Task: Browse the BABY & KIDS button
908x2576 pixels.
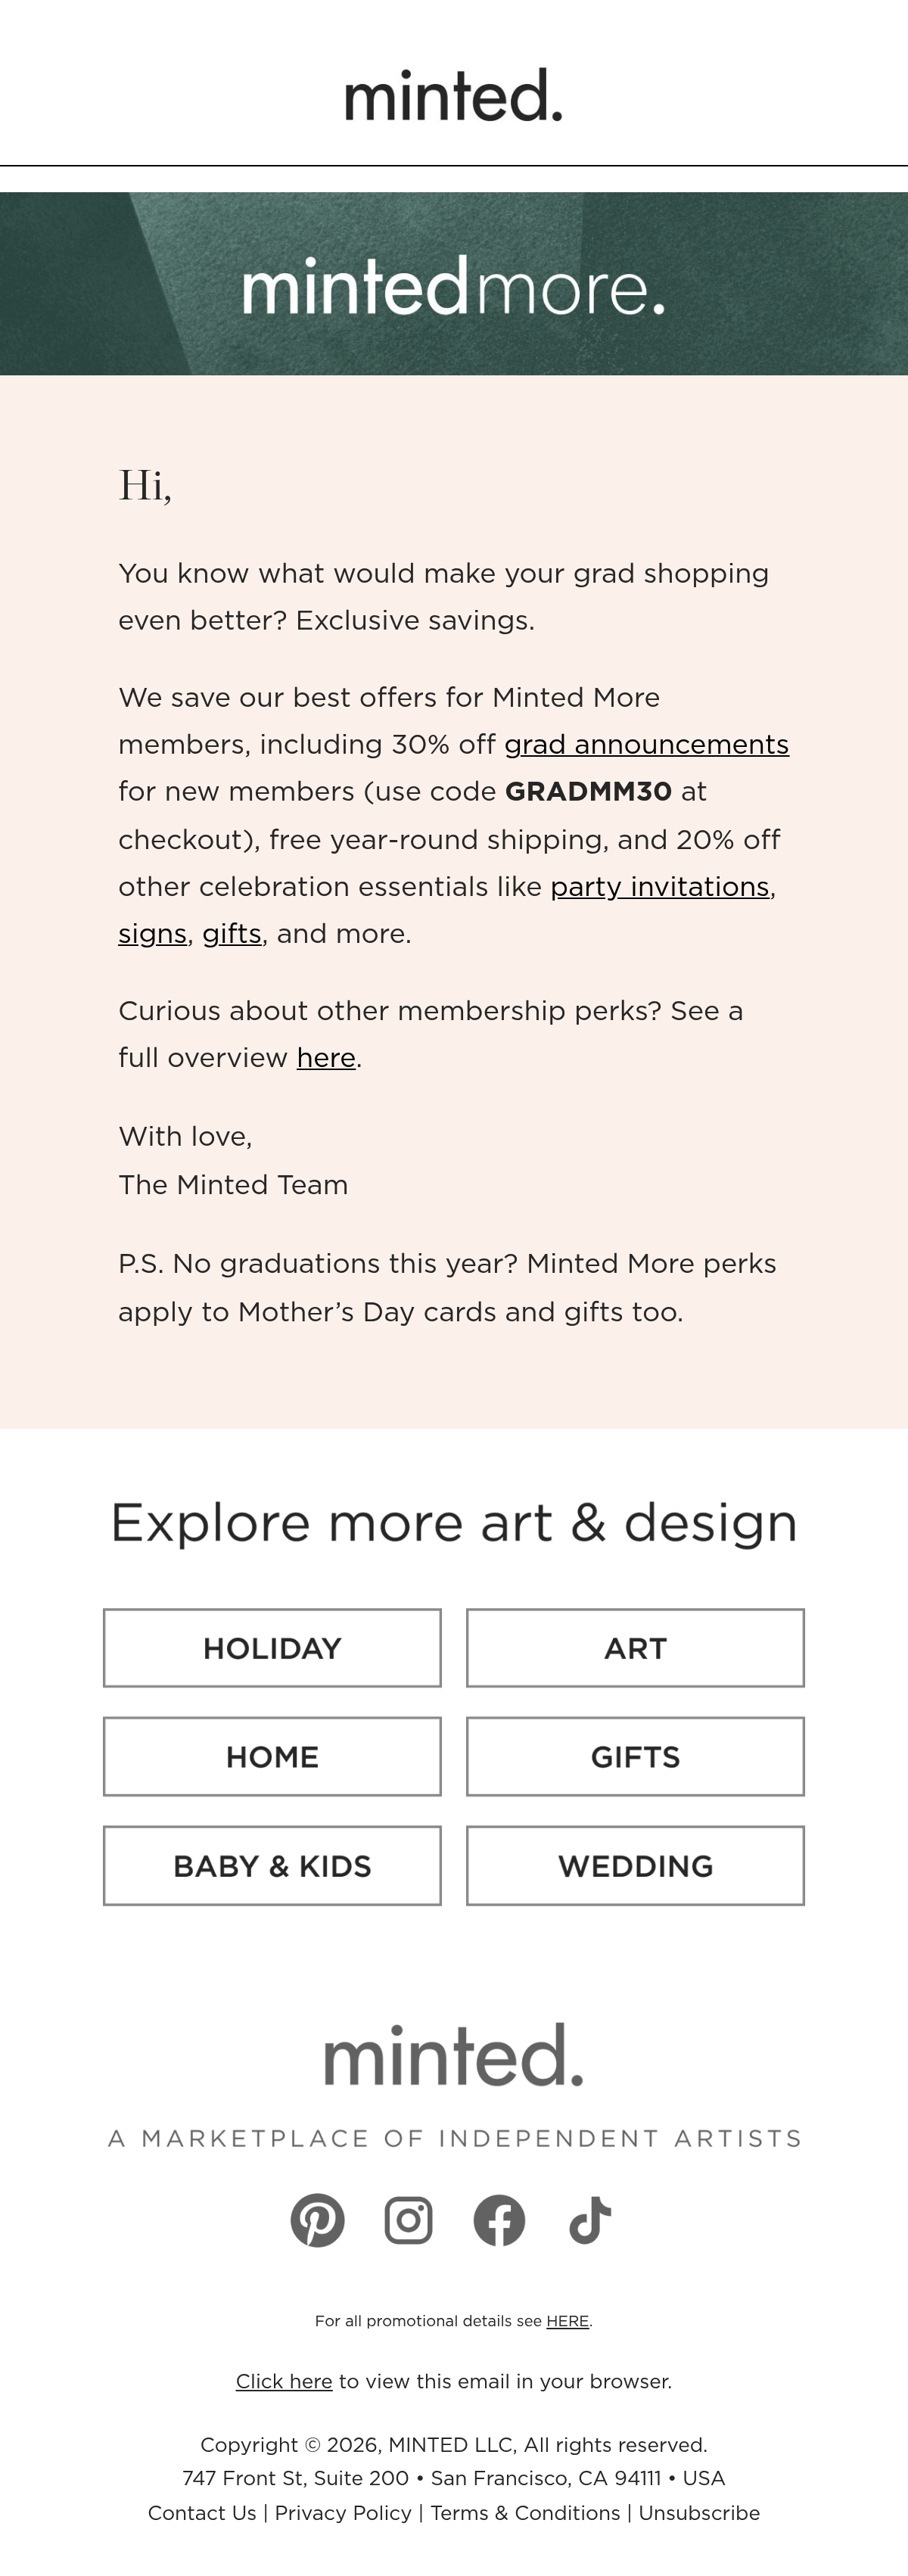Action: coord(272,1866)
